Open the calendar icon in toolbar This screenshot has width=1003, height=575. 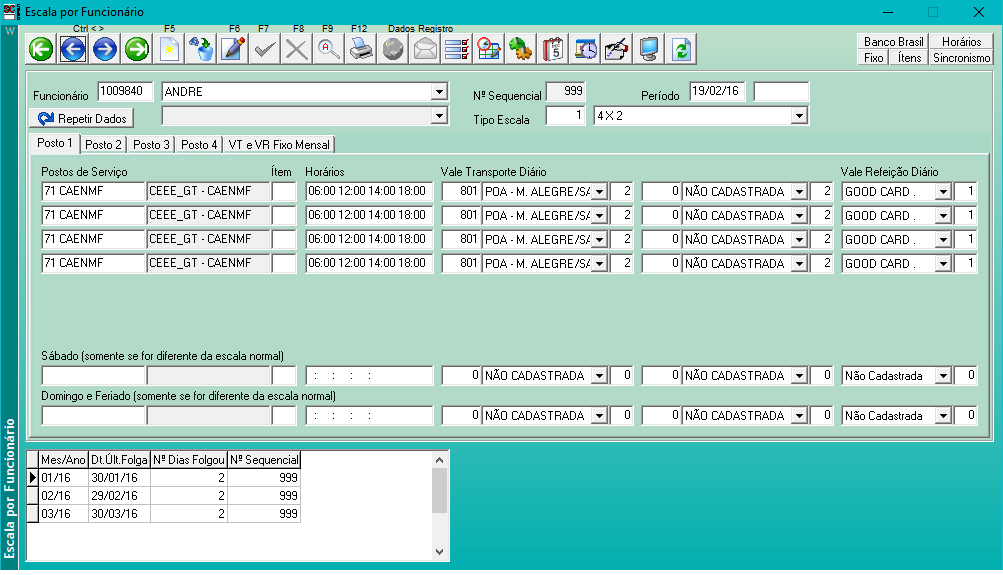click(553, 49)
